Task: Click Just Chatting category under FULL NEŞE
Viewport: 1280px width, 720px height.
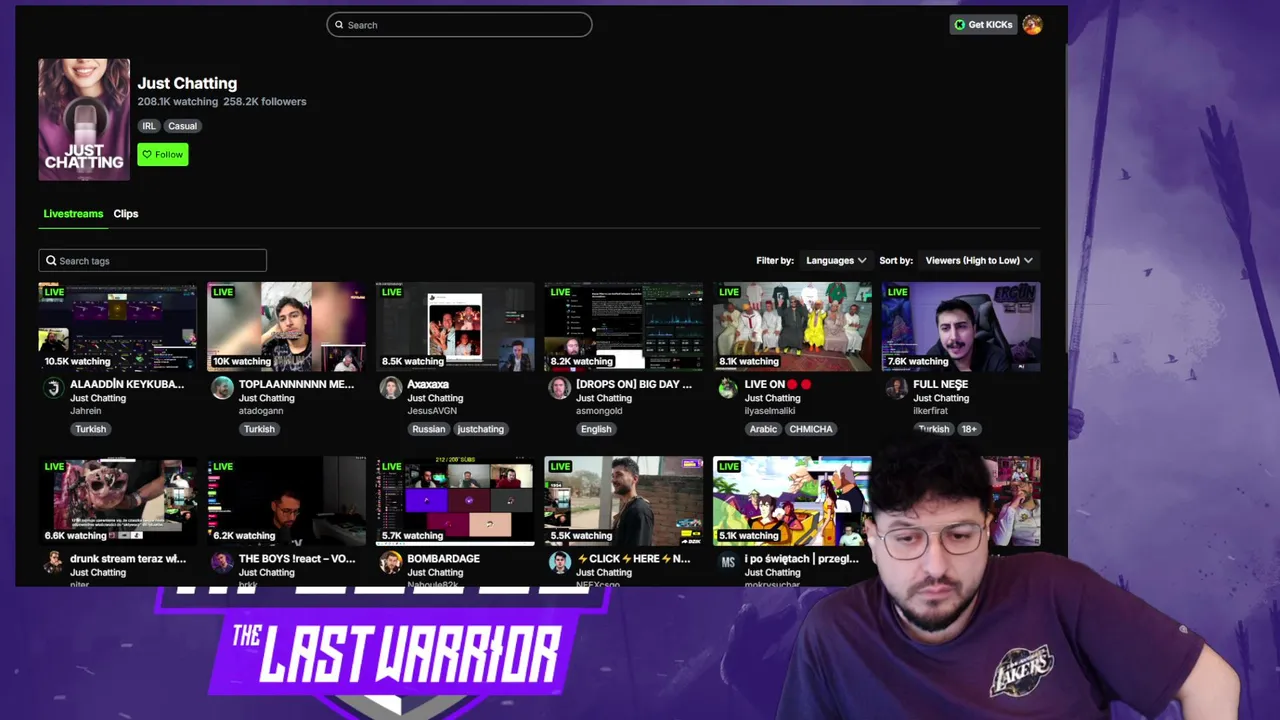Action: point(941,398)
